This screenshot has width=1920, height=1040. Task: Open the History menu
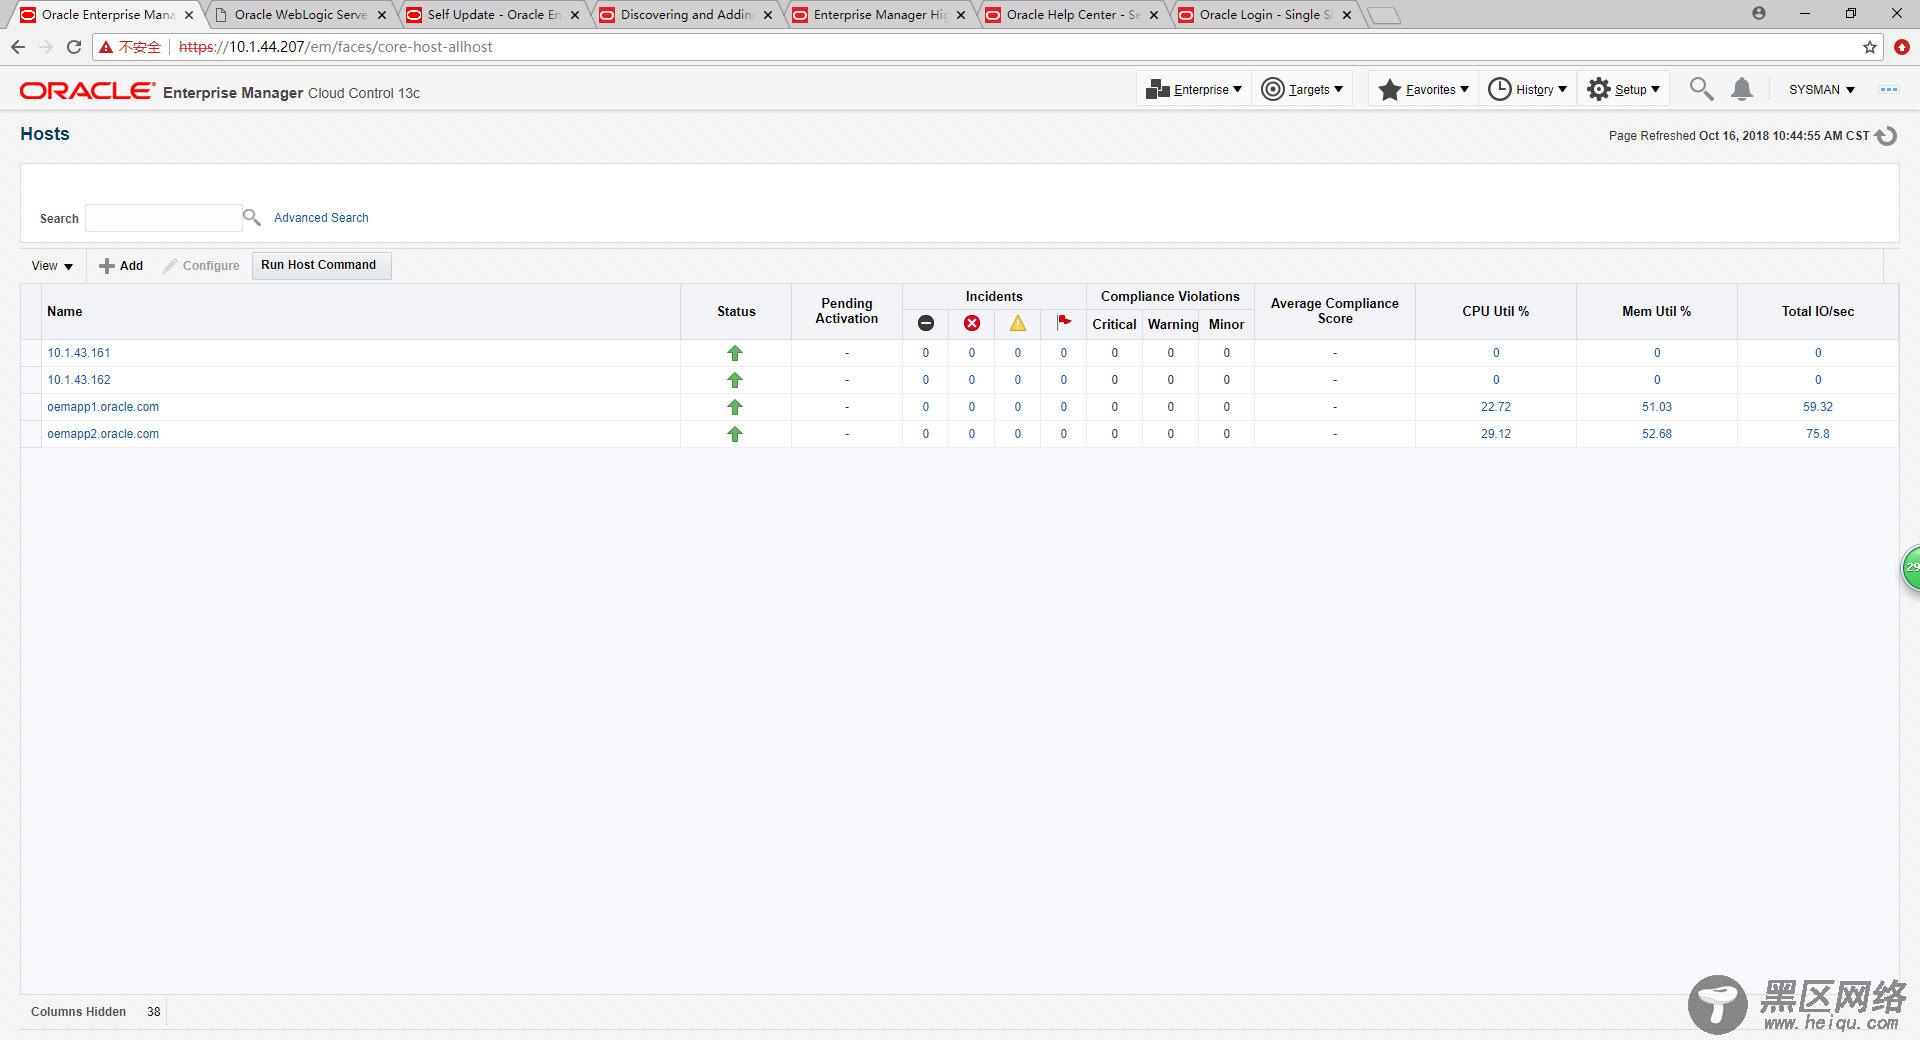click(1528, 89)
